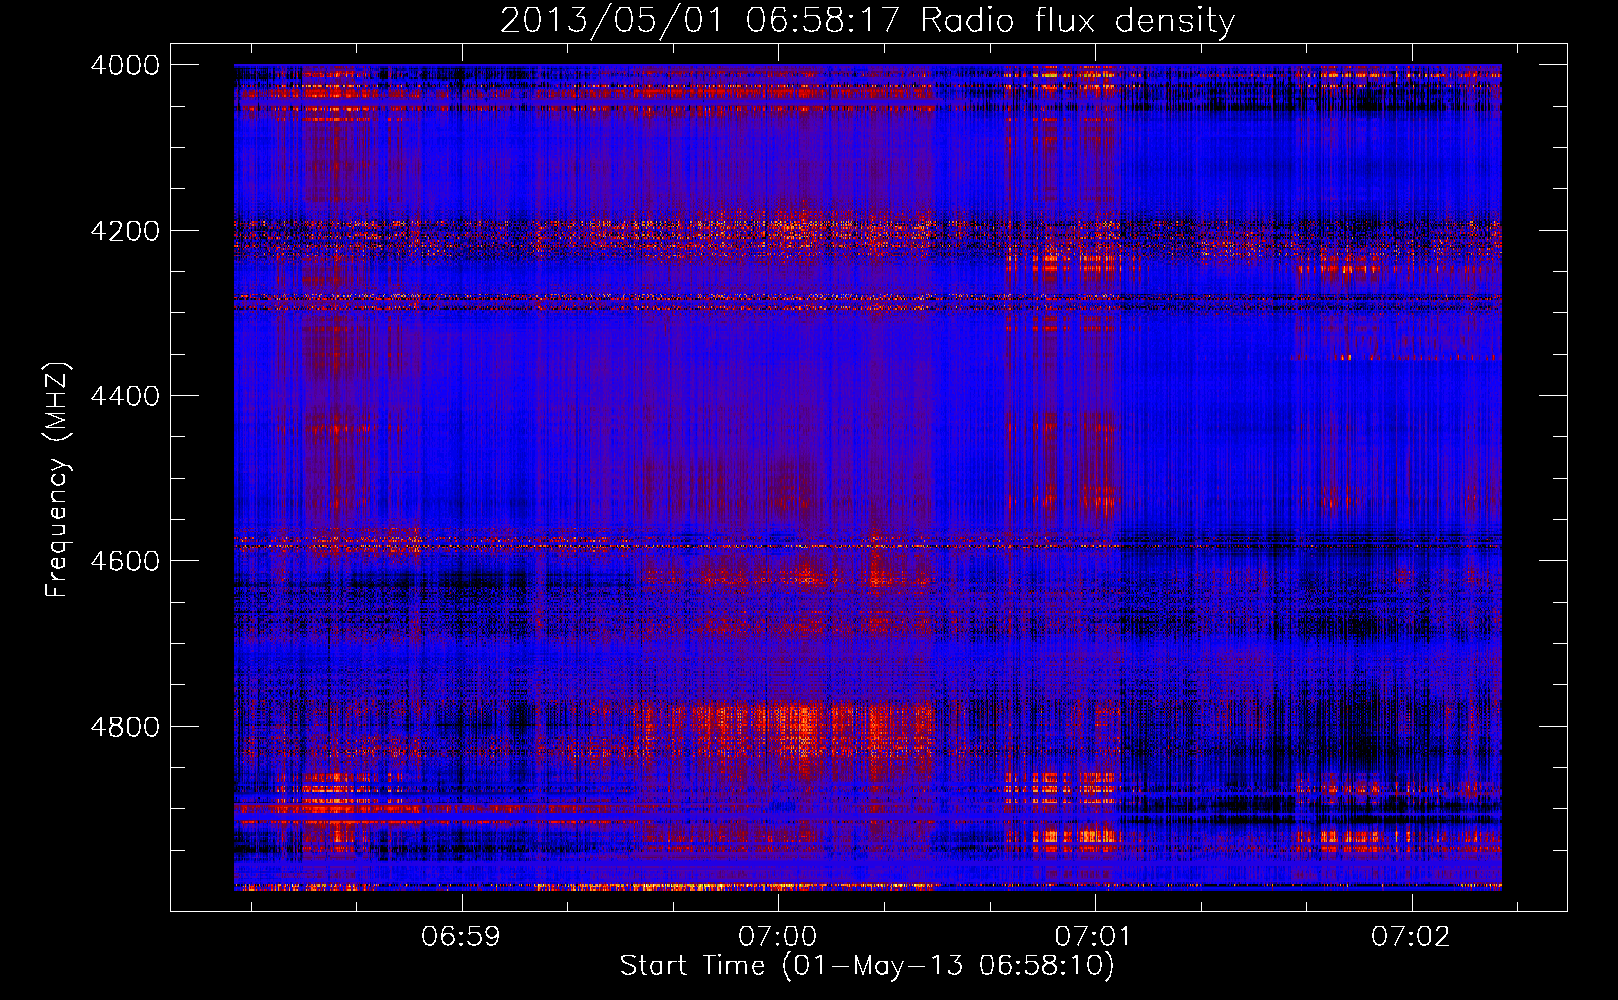This screenshot has width=1618, height=1000.
Task: Click the 06:59 time tick label
Action: 461,937
